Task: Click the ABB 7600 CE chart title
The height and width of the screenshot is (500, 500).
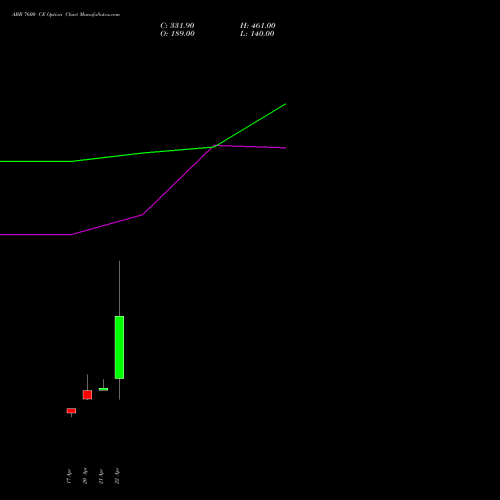Action: tap(66, 15)
